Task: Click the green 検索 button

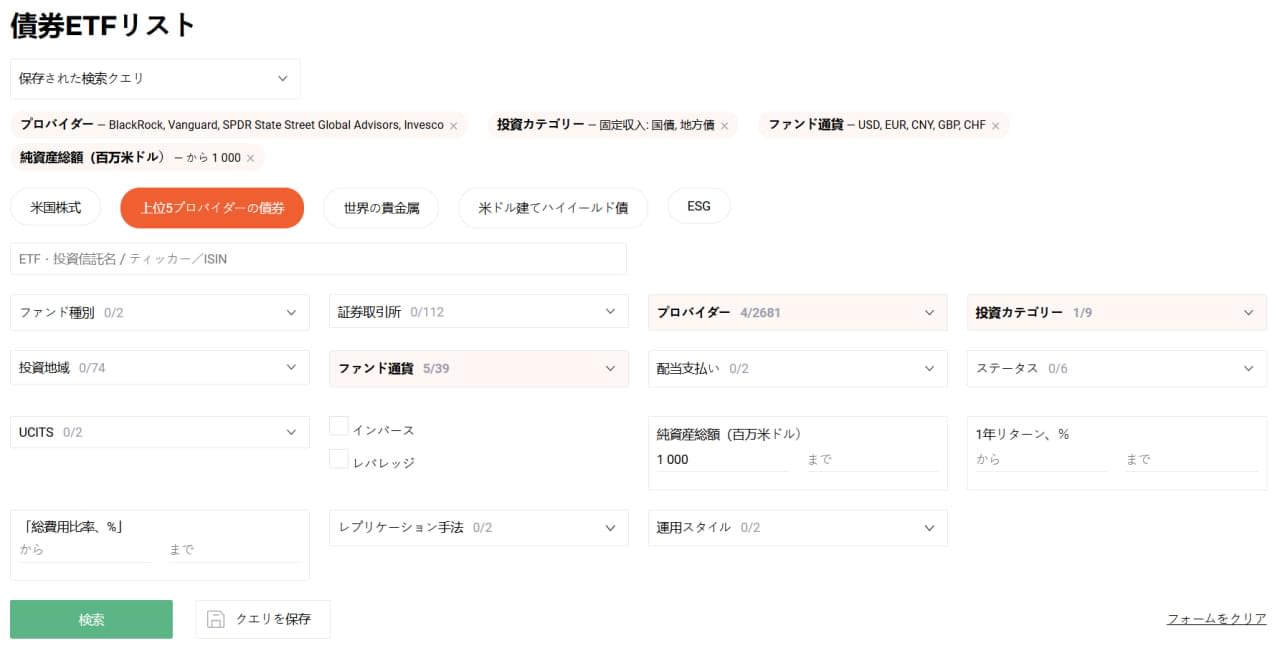Action: (x=91, y=619)
